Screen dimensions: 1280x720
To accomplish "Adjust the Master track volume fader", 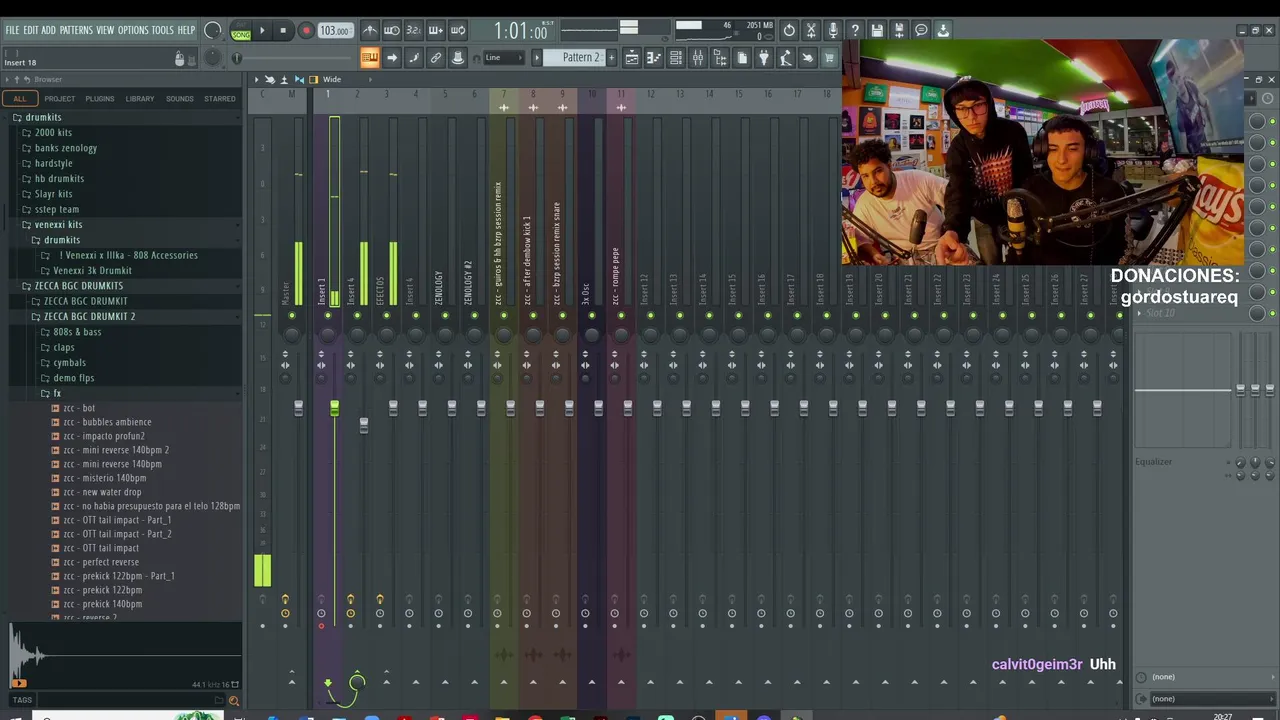I will [298, 408].
